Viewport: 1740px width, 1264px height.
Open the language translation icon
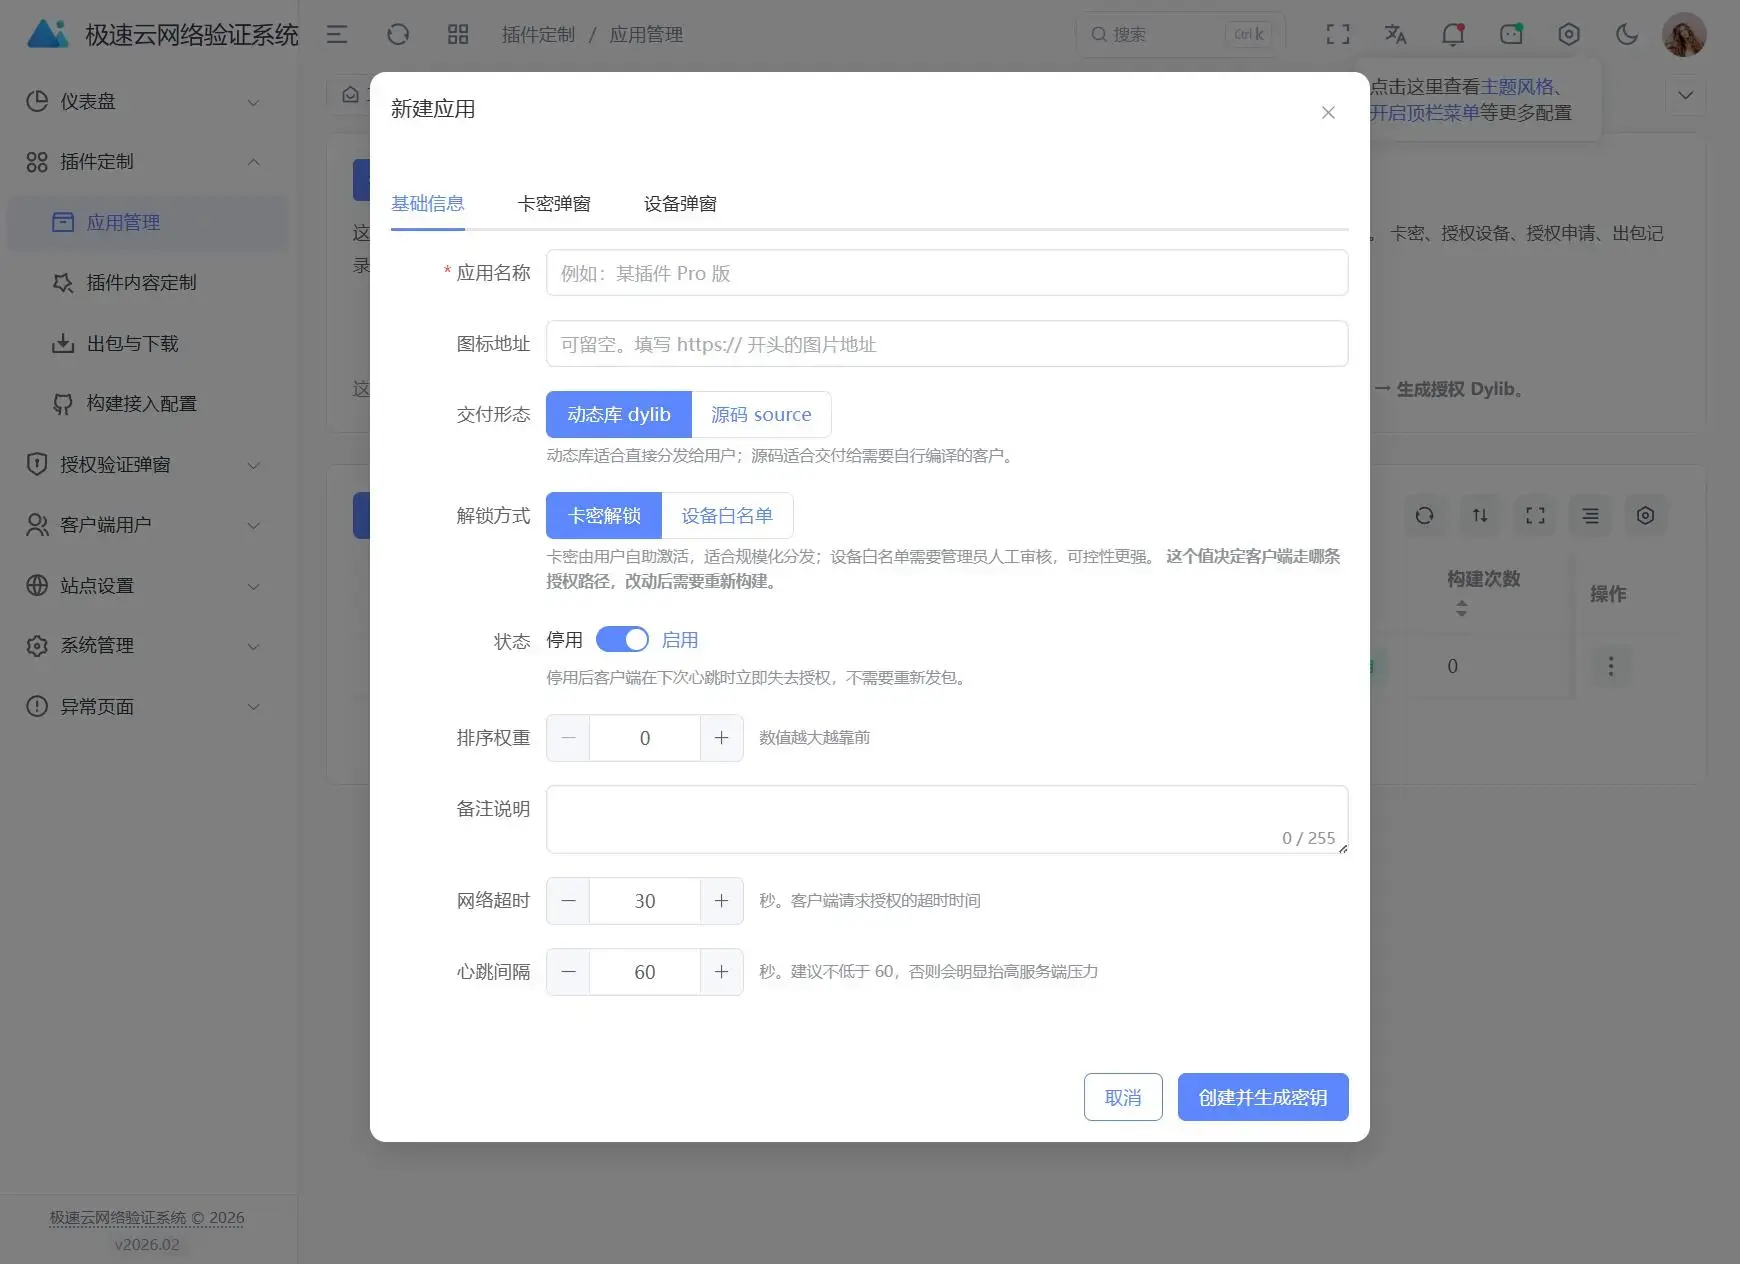[x=1395, y=35]
